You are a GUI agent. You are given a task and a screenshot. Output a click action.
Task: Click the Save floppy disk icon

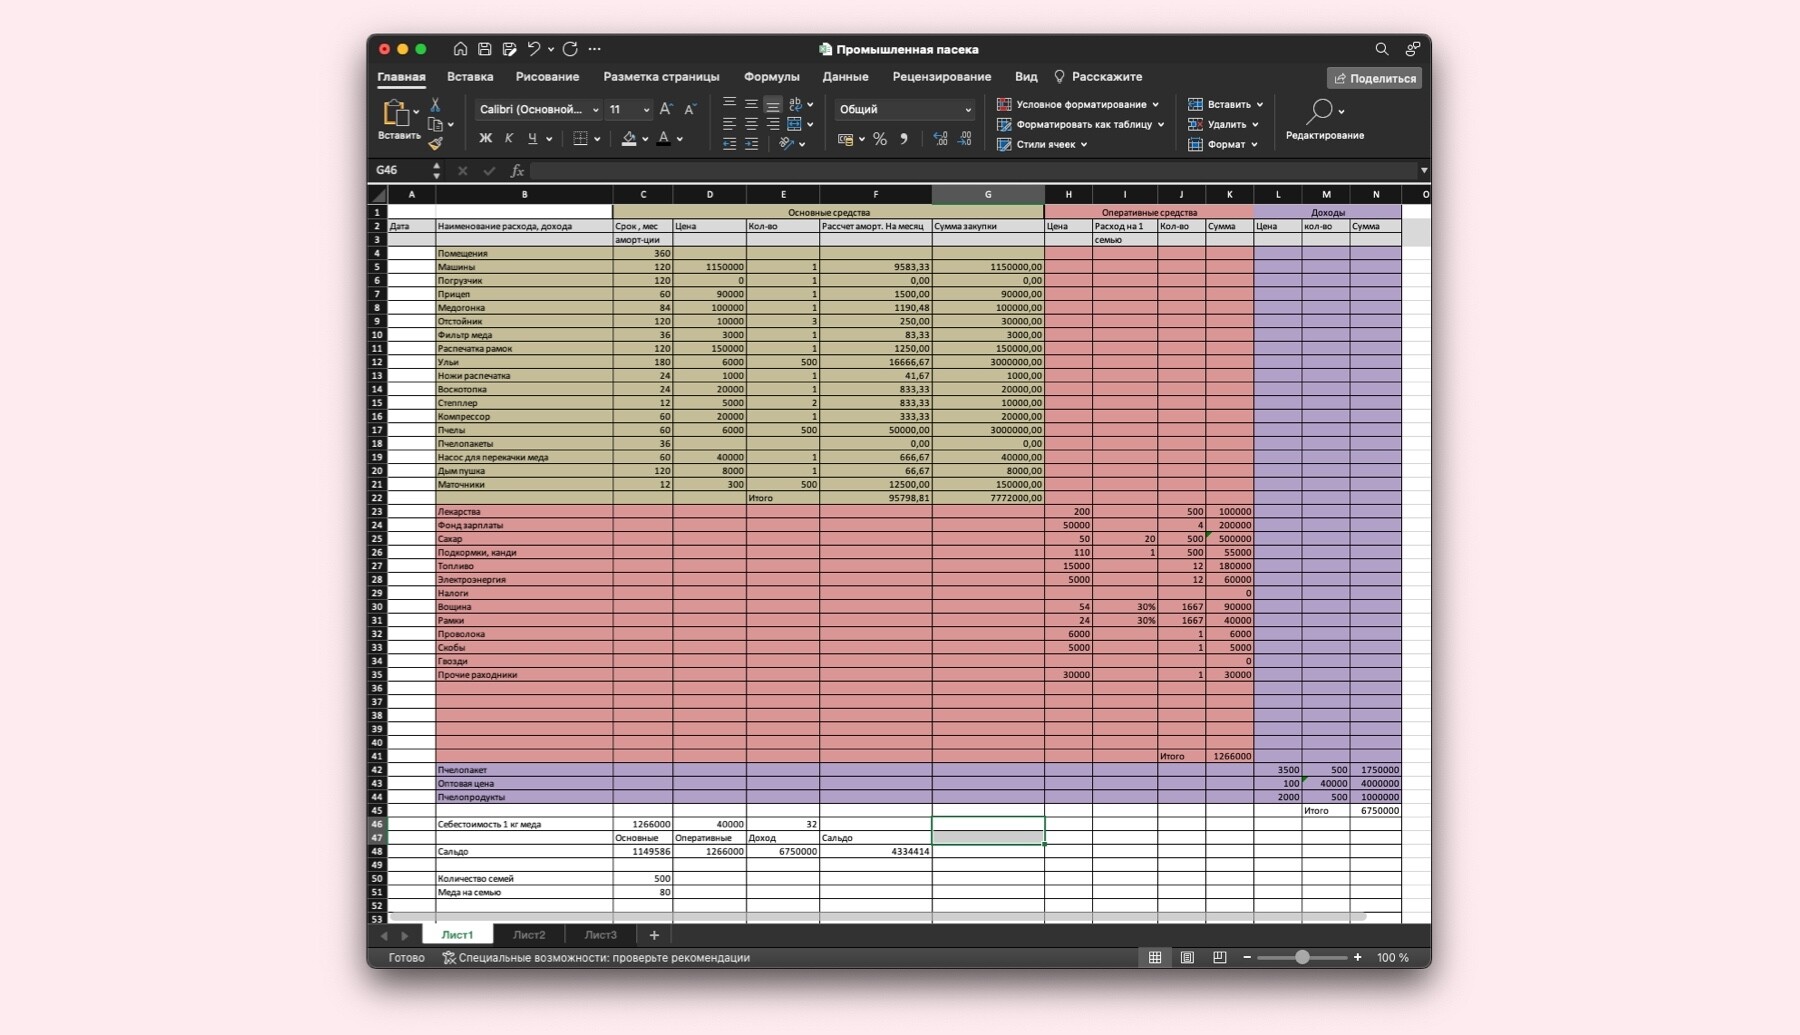coord(485,49)
